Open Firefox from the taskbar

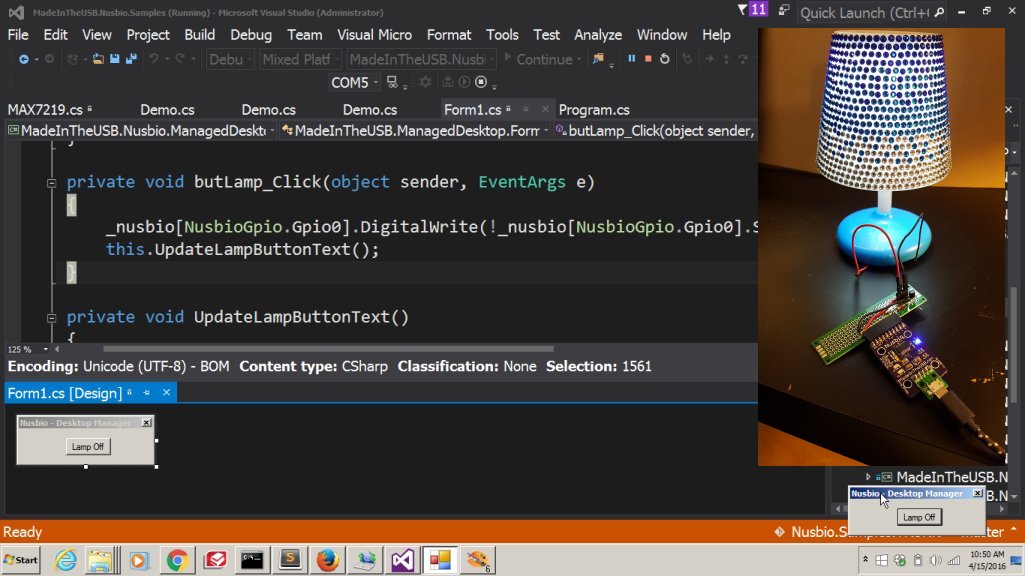pos(327,560)
